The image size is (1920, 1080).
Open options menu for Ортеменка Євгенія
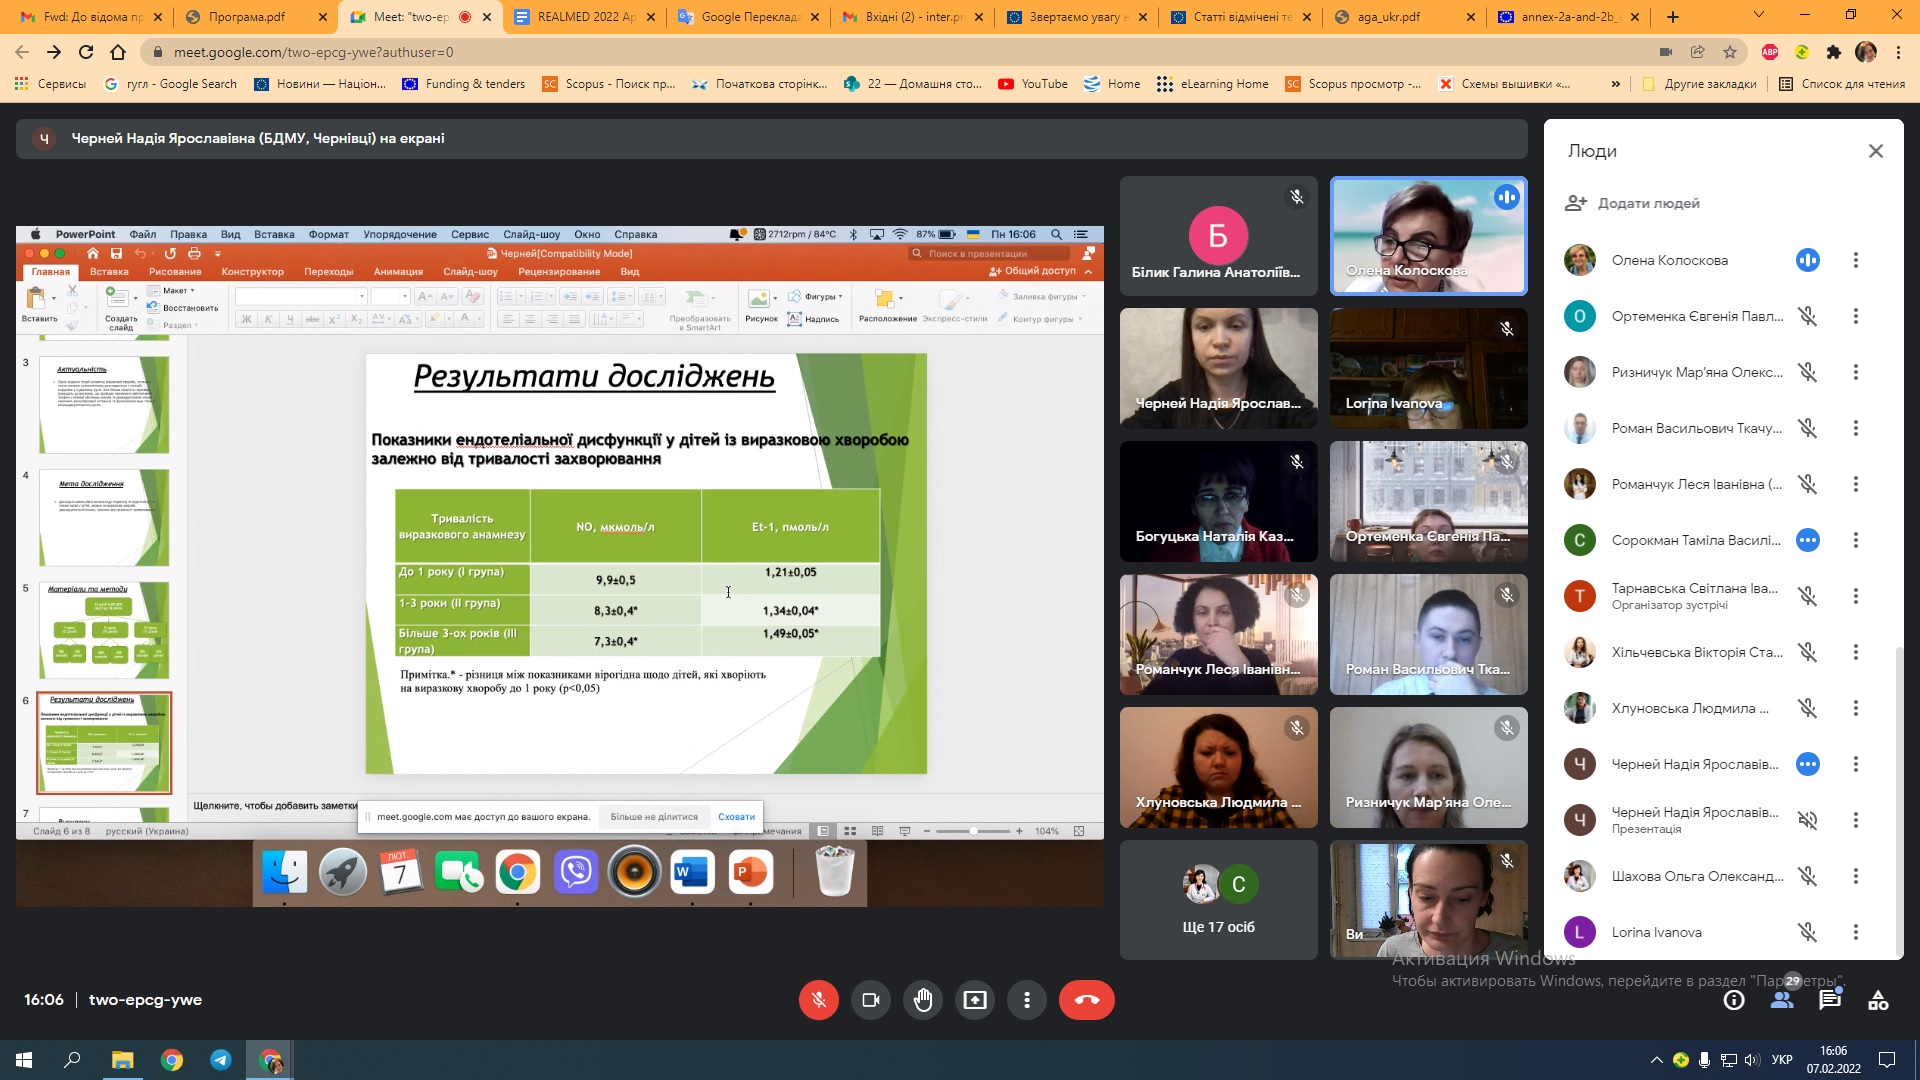pos(1855,316)
